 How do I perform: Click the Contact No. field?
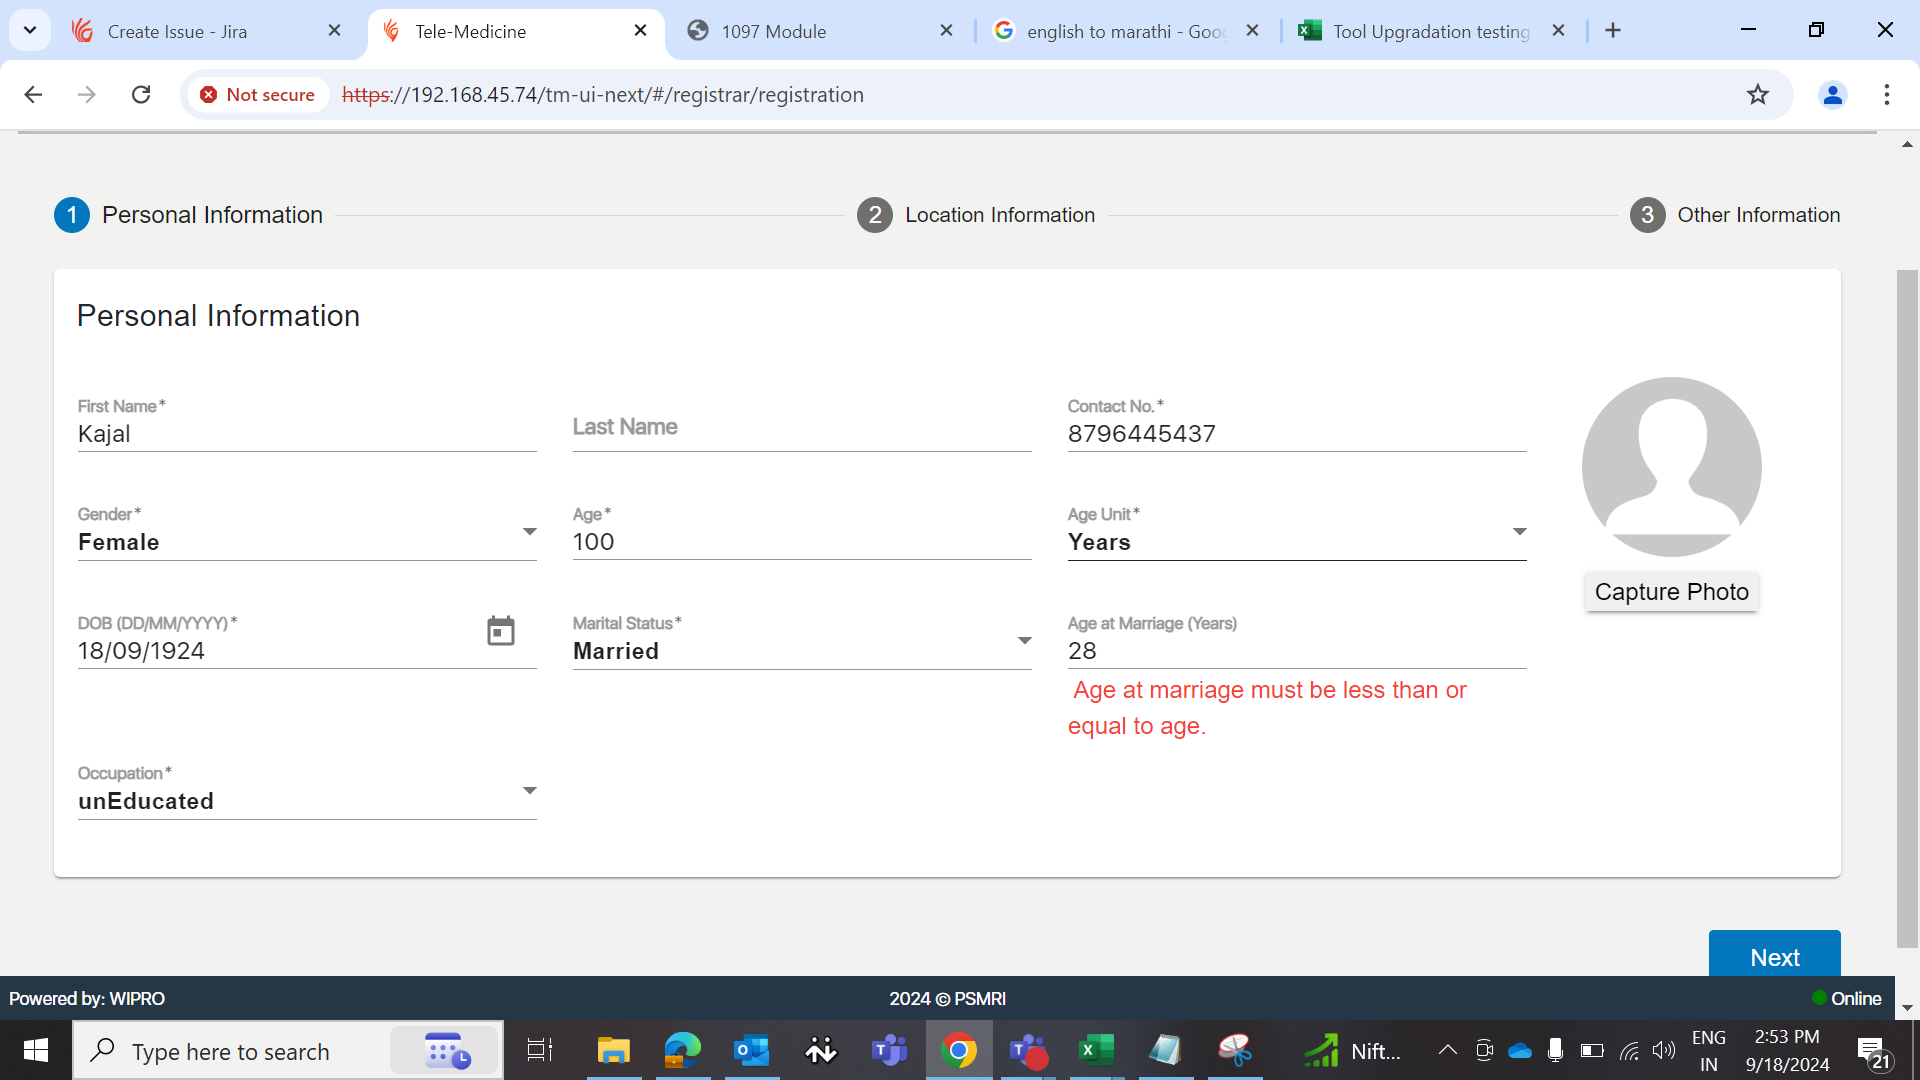[x=1297, y=433]
